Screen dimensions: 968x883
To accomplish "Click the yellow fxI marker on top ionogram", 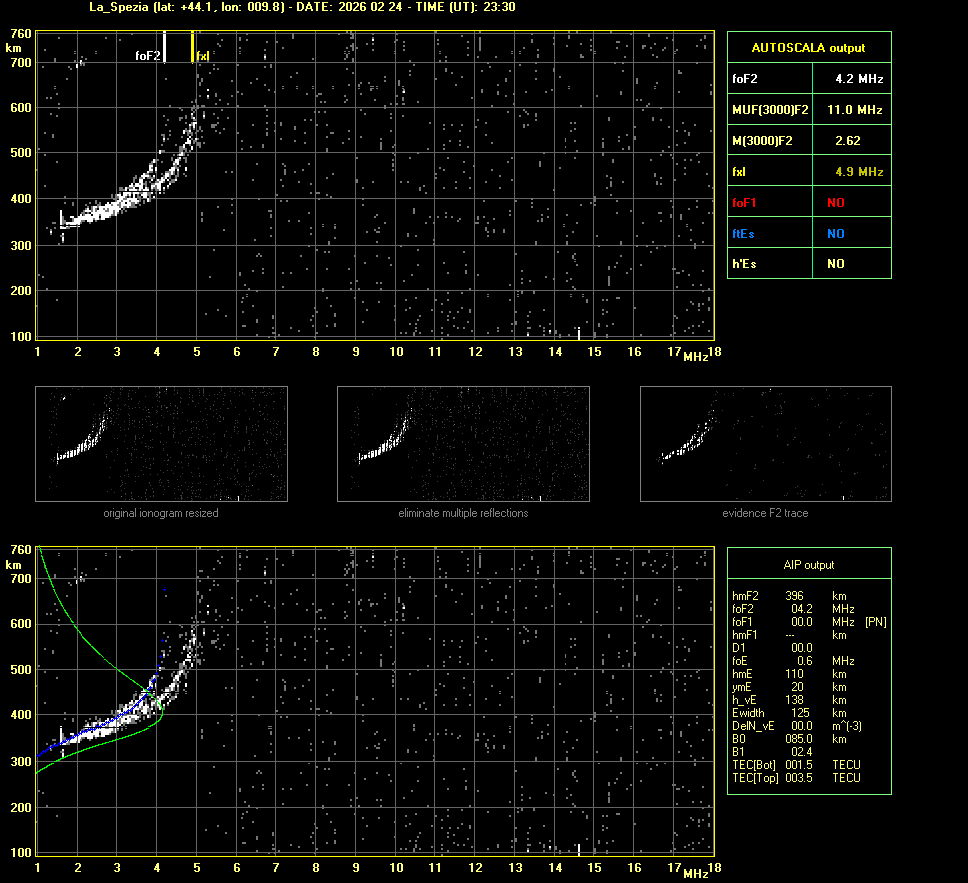I will click(193, 47).
